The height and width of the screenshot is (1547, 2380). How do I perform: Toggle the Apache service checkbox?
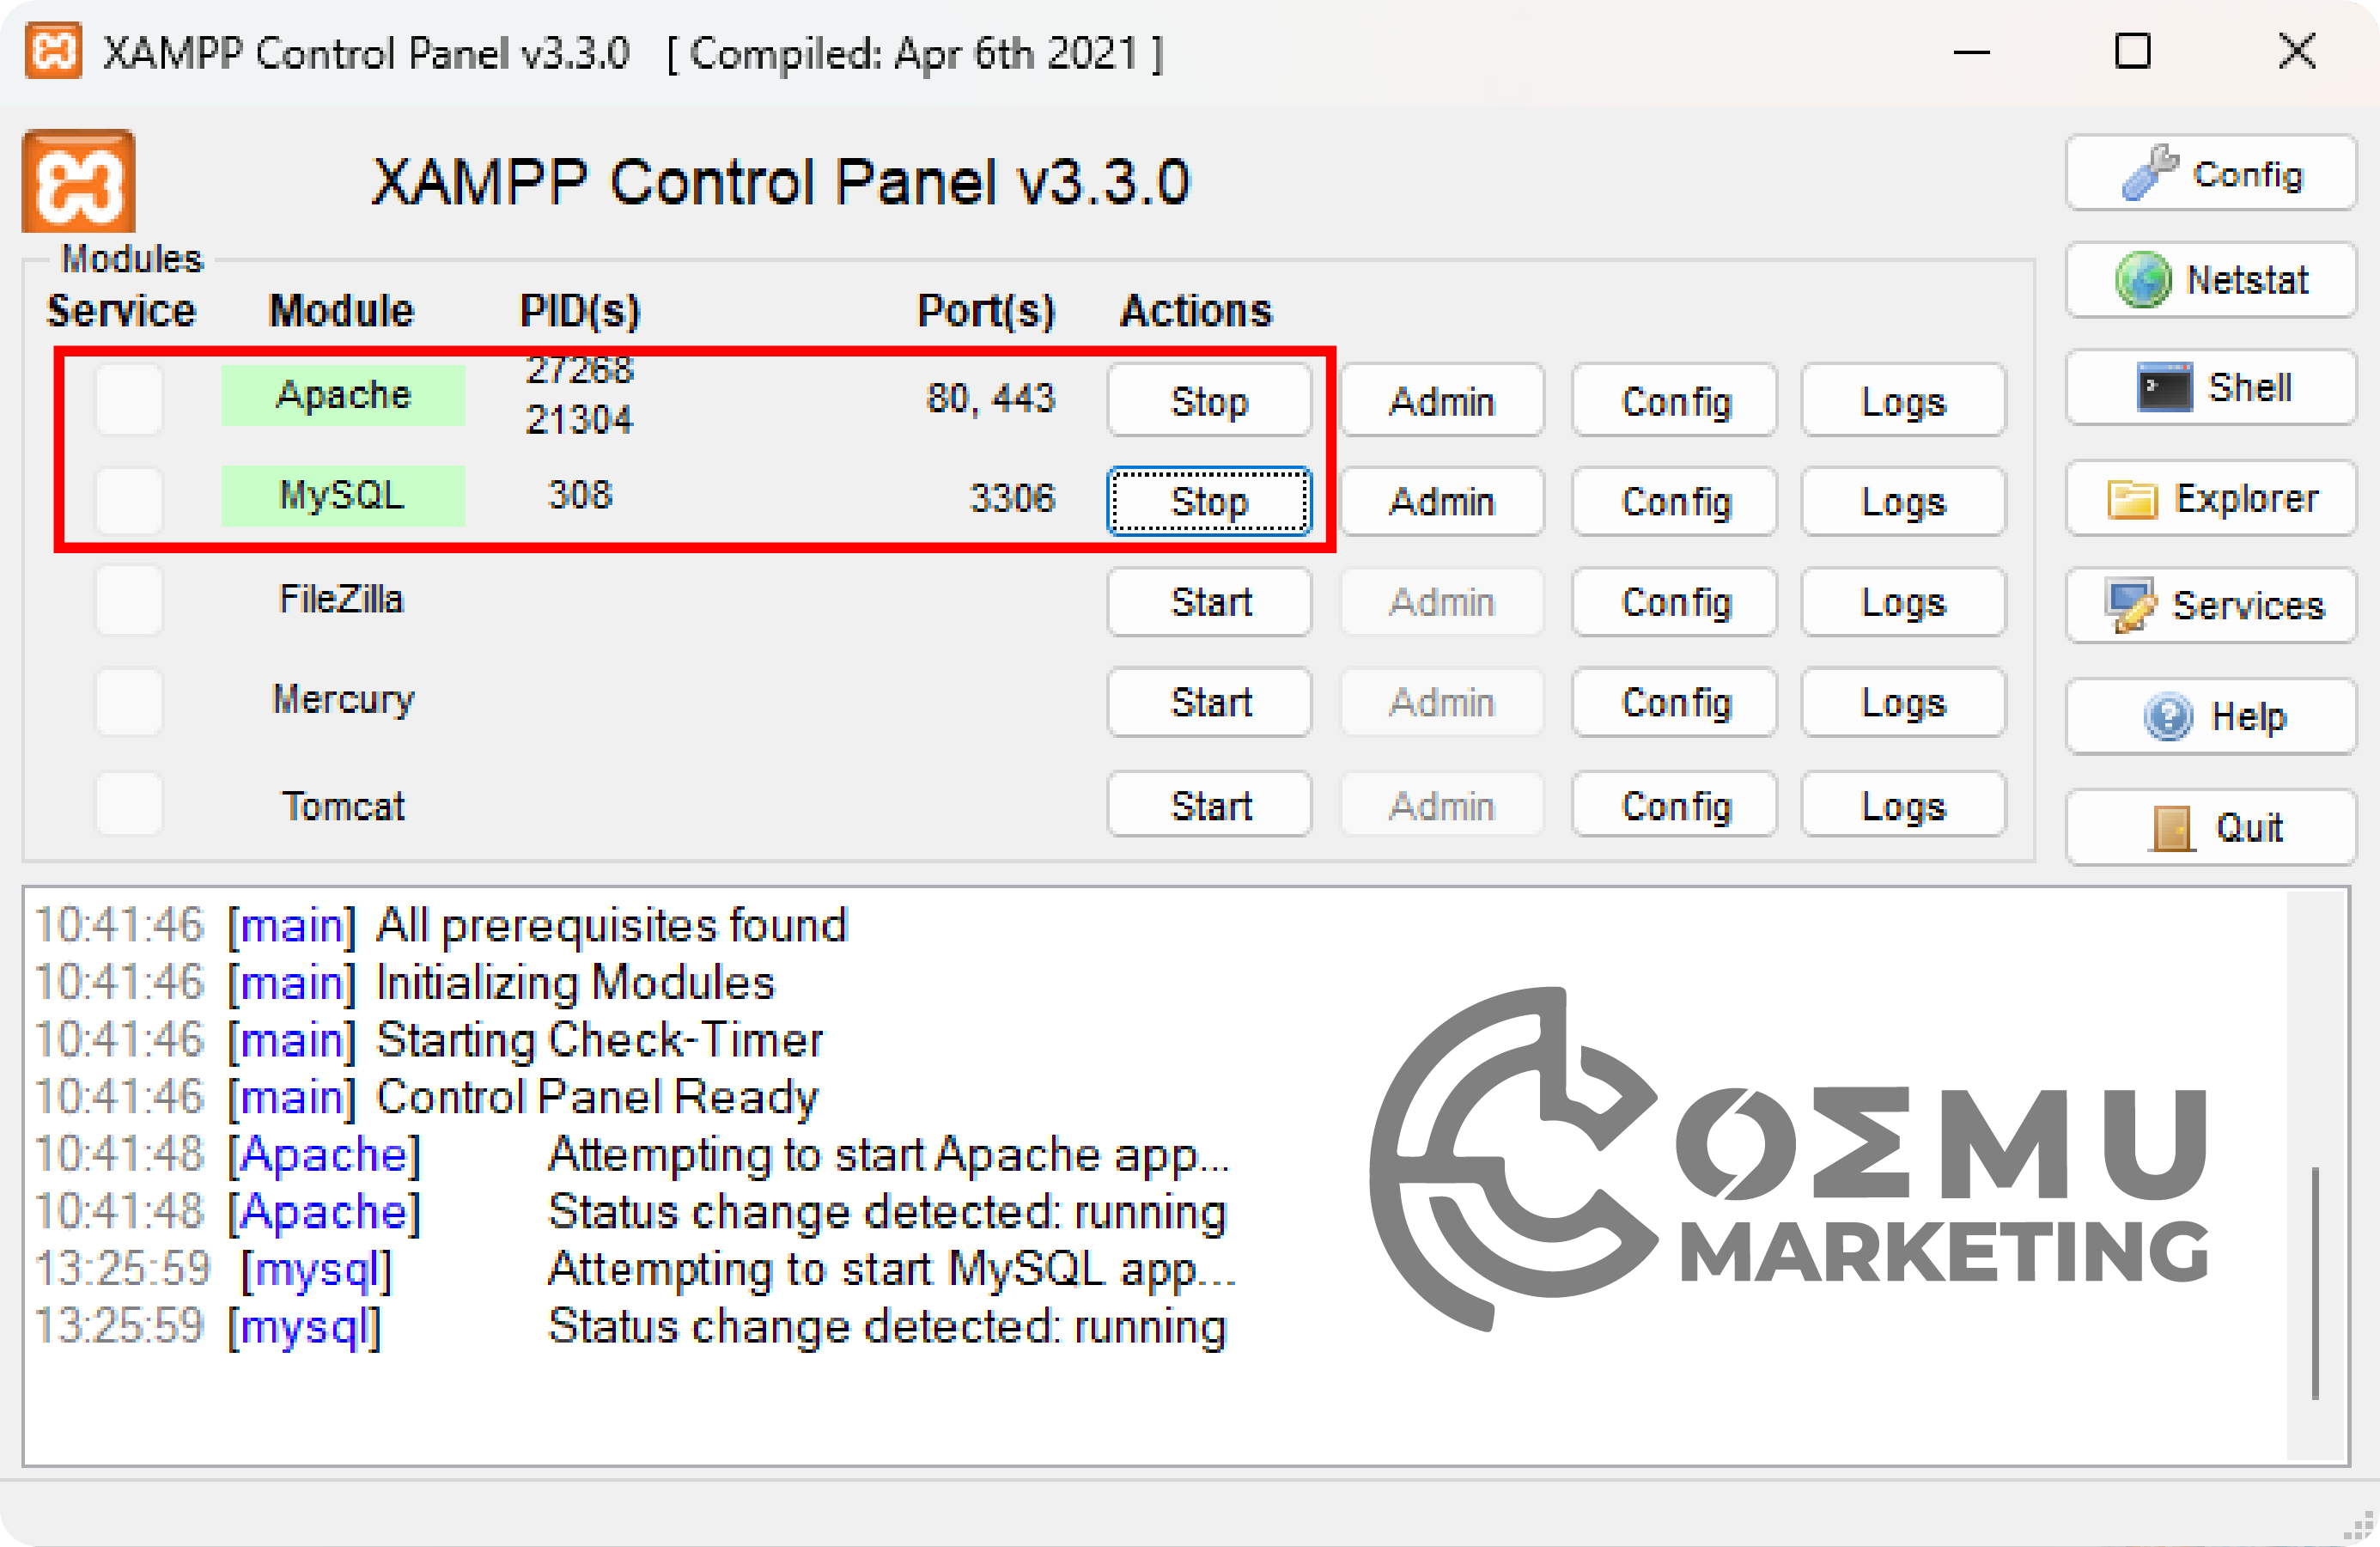click(129, 399)
